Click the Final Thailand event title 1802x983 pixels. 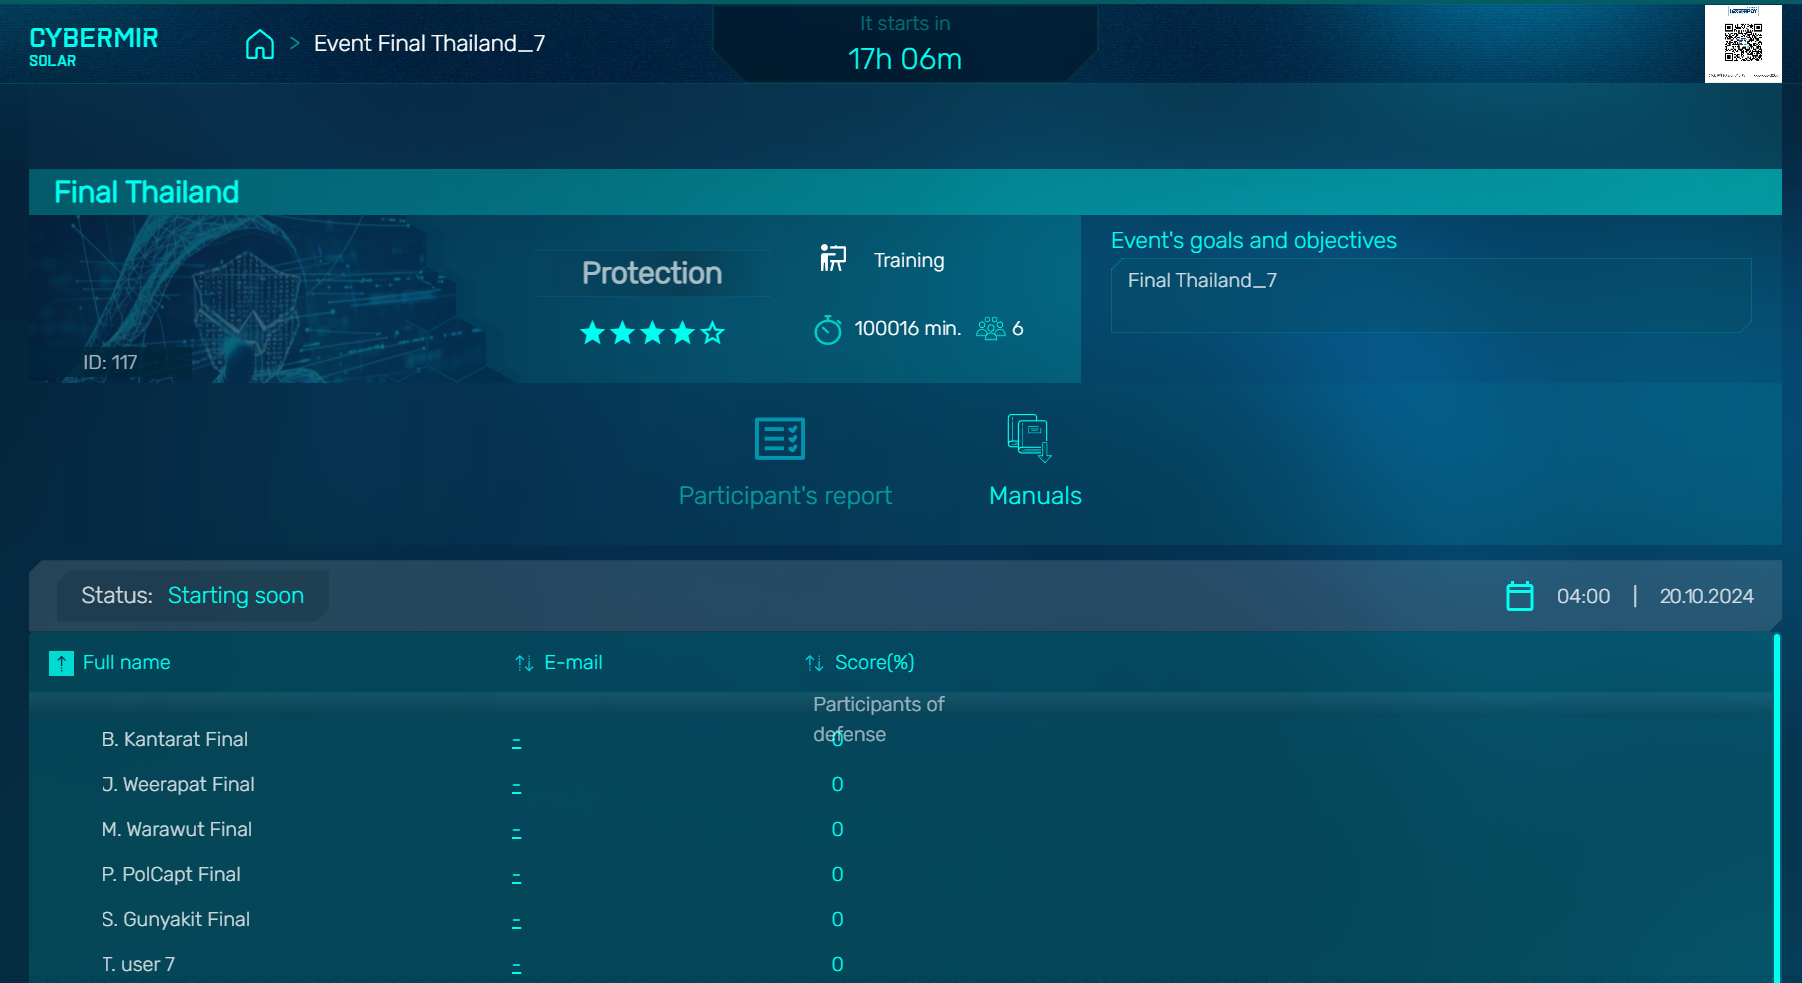[x=147, y=192]
